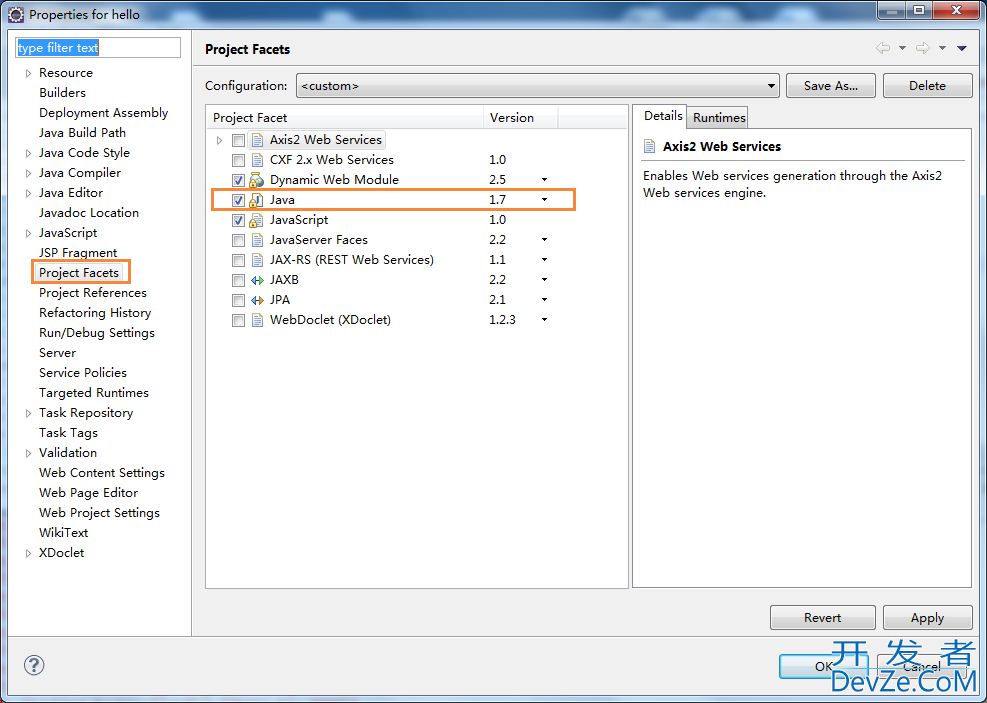This screenshot has height=703, width=987.
Task: Click the JAX-RS facet icon
Action: 257,260
